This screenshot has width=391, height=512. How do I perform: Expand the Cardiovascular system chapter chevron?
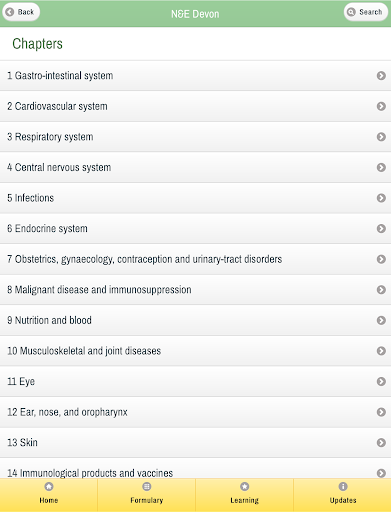pyautogui.click(x=381, y=106)
